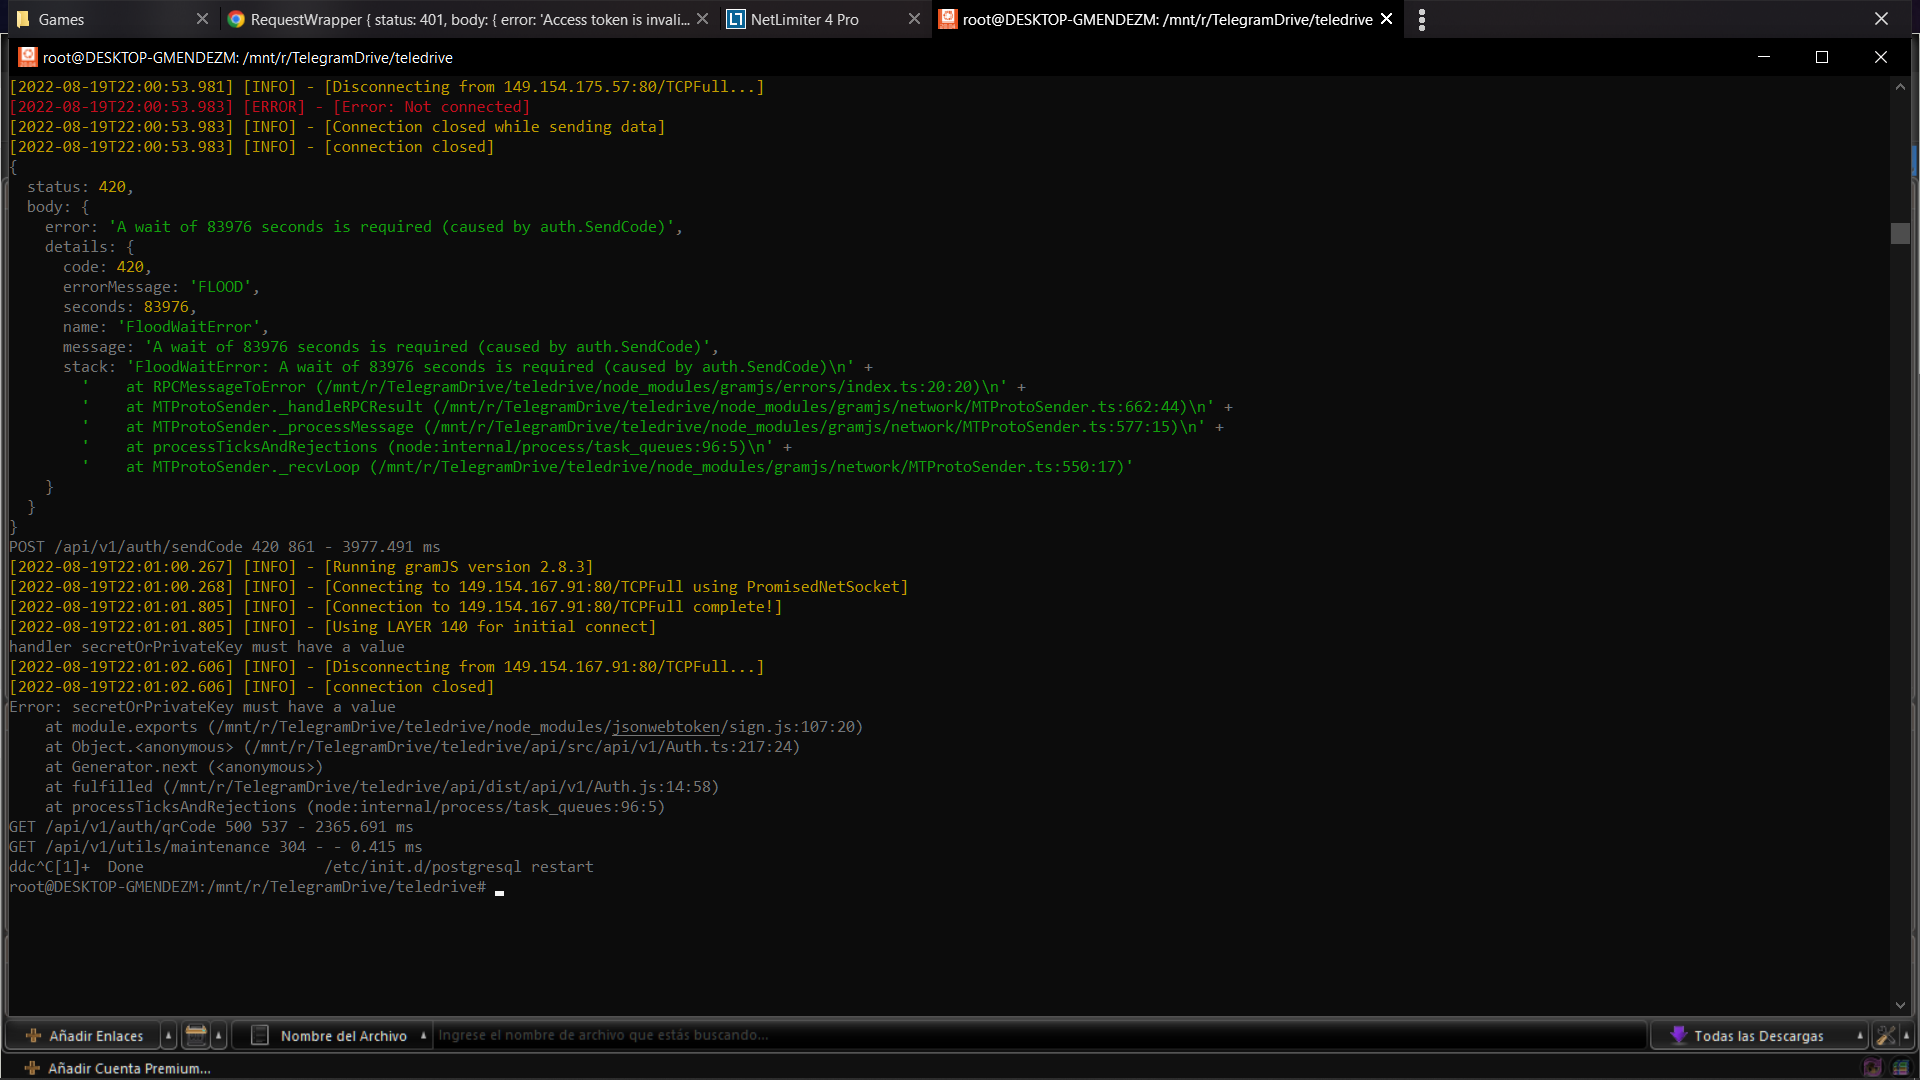The height and width of the screenshot is (1080, 1920).
Task: Expand the arrow beside the clipboard icon
Action: 218,1036
